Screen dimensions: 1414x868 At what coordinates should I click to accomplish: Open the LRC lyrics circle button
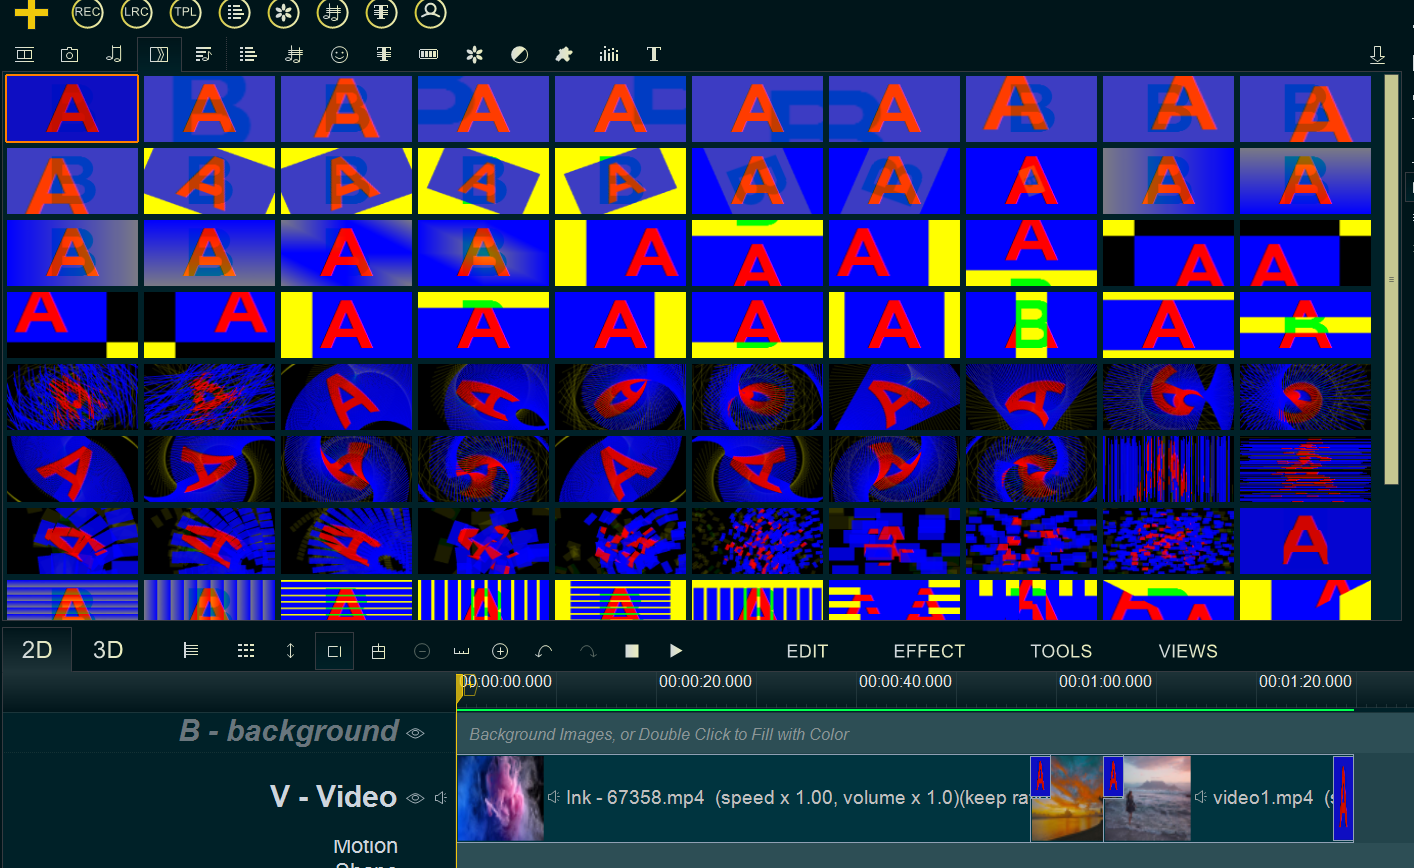click(137, 13)
